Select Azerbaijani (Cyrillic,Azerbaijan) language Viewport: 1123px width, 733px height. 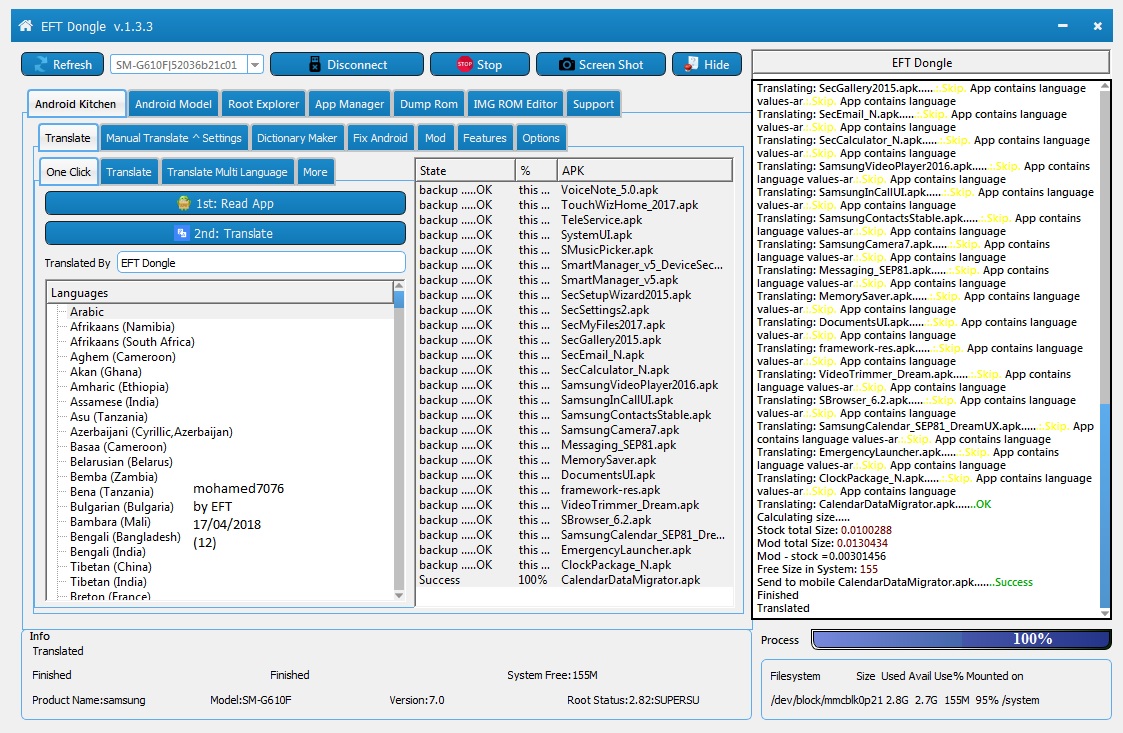point(151,432)
